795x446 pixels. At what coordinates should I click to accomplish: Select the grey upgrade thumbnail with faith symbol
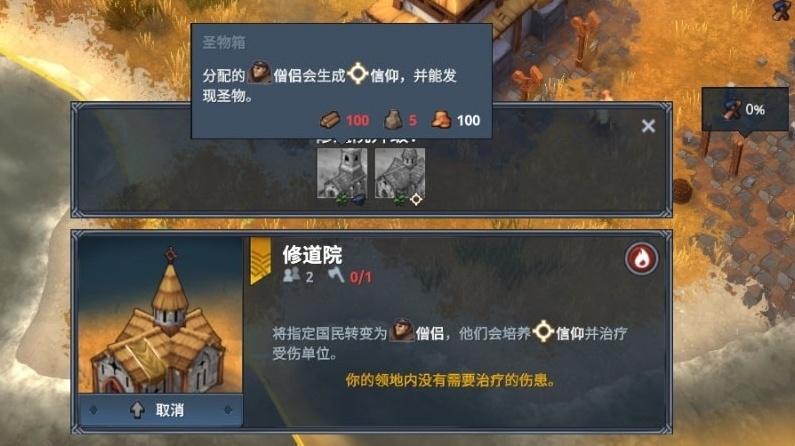400,173
